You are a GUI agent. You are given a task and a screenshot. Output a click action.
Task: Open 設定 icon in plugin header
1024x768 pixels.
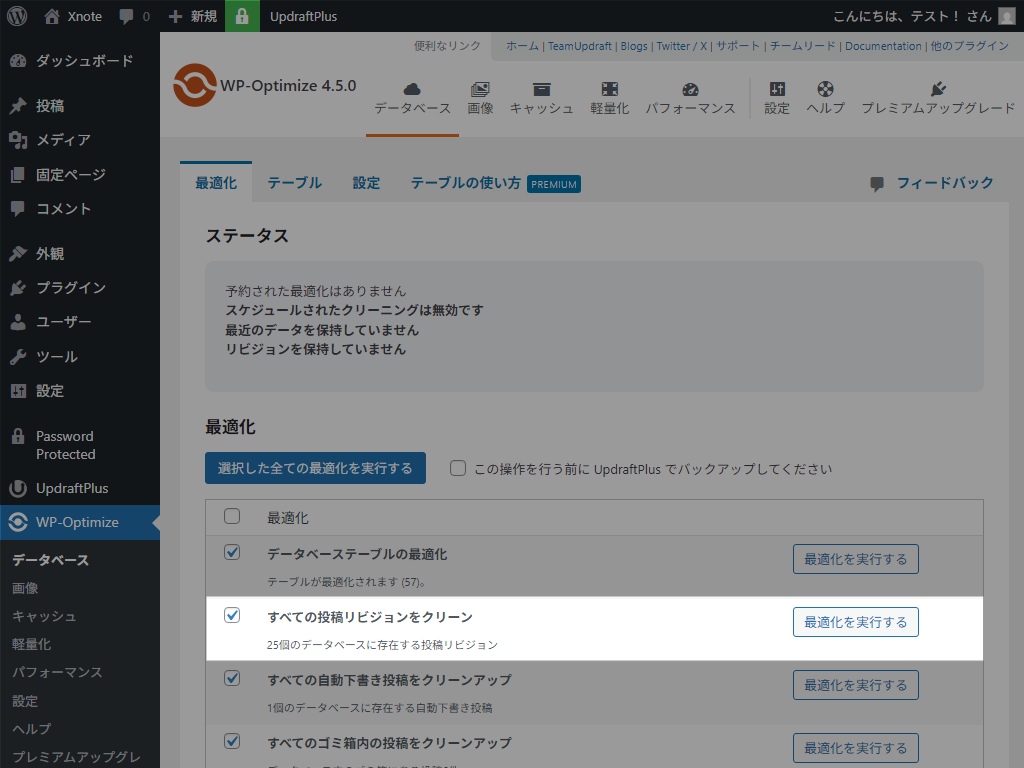pos(777,89)
